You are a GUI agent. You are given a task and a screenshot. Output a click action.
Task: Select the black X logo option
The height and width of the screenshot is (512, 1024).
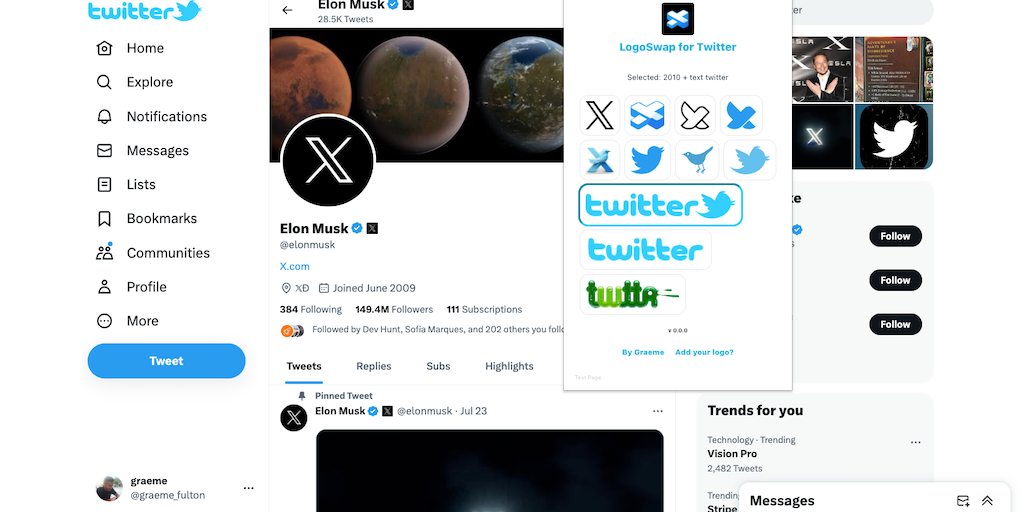600,116
